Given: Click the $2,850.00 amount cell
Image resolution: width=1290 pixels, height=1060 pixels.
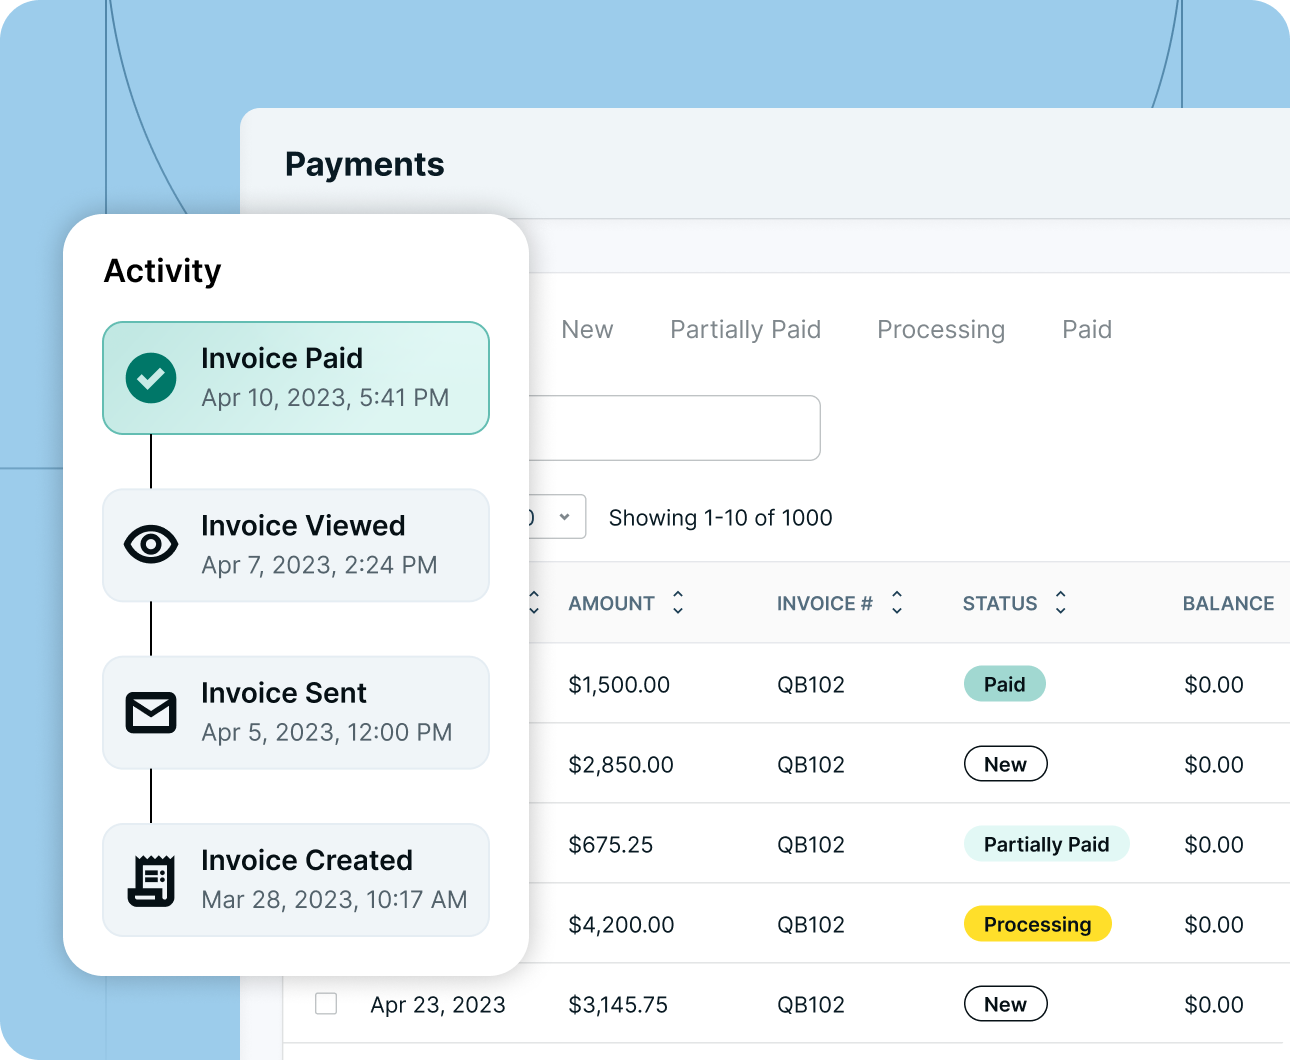Looking at the screenshot, I should (x=621, y=765).
